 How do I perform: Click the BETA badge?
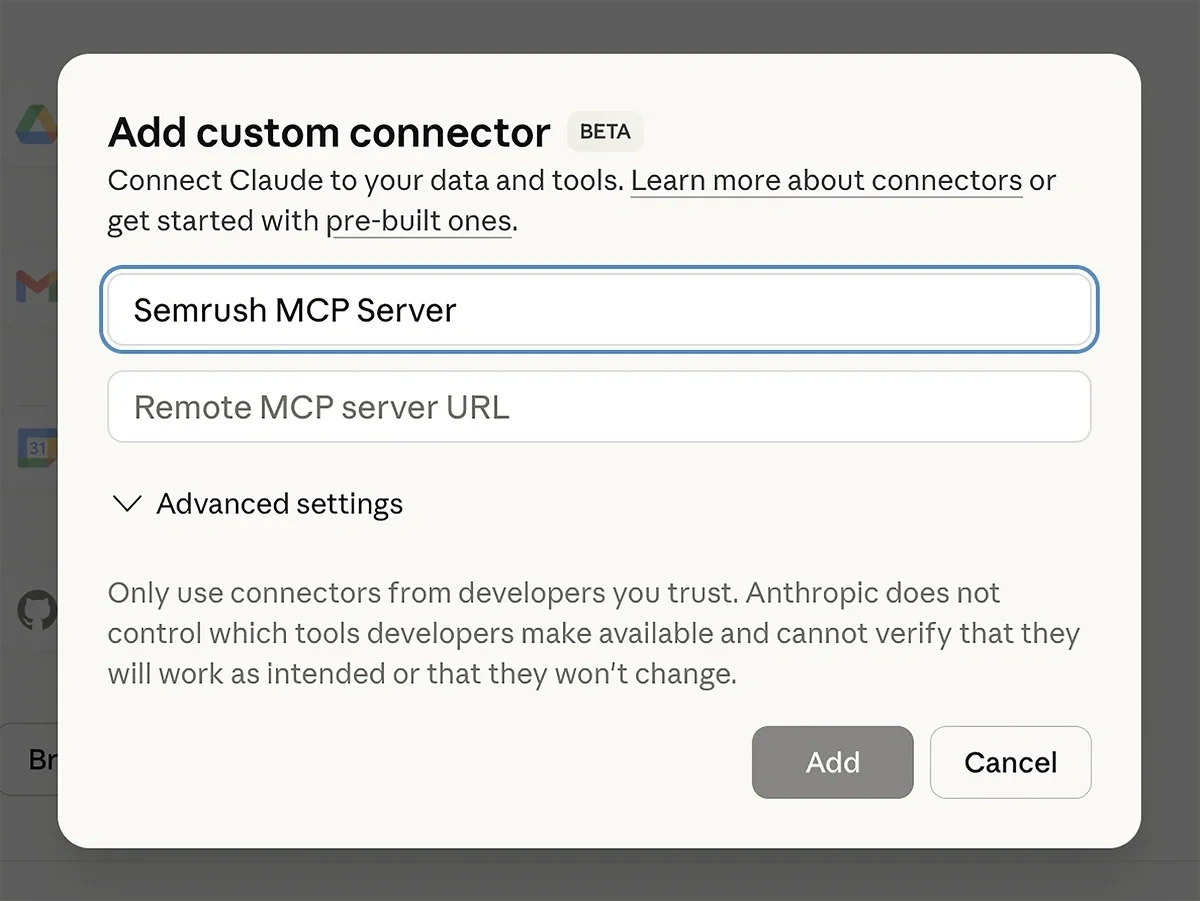604,131
